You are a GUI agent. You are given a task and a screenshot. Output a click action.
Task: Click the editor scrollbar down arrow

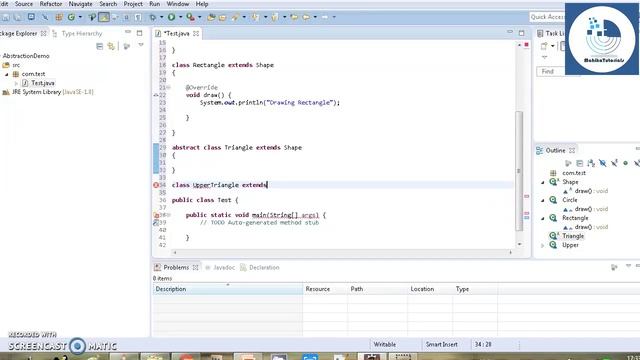pyautogui.click(x=519, y=244)
